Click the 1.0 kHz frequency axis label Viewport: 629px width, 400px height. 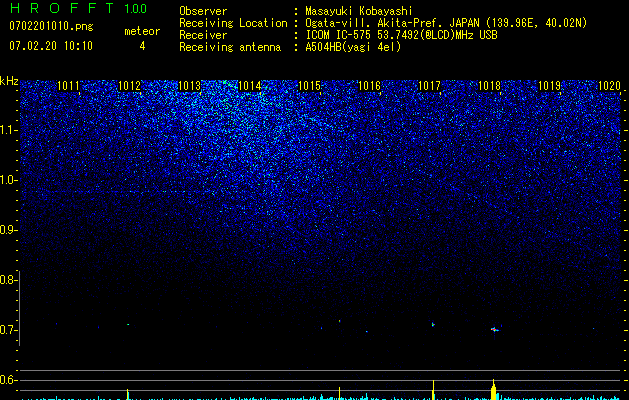point(7,180)
